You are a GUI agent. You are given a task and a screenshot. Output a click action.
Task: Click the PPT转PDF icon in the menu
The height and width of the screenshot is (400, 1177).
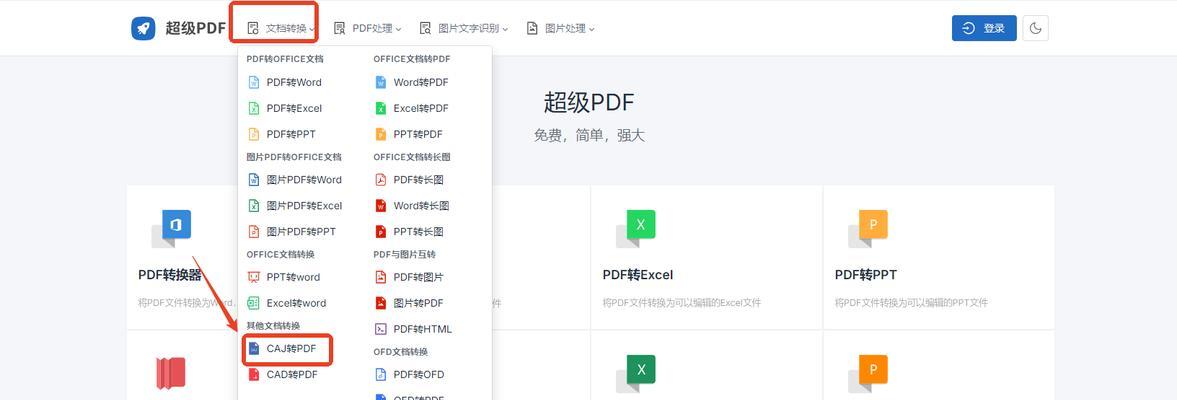[x=381, y=134]
